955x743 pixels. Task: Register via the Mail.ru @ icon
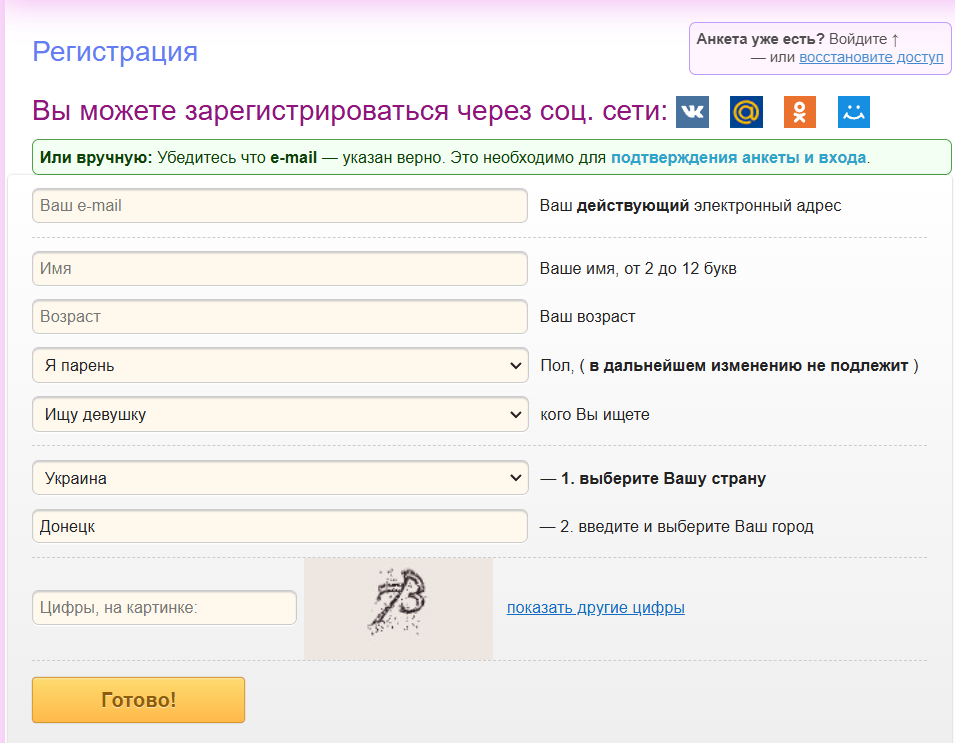(x=746, y=112)
